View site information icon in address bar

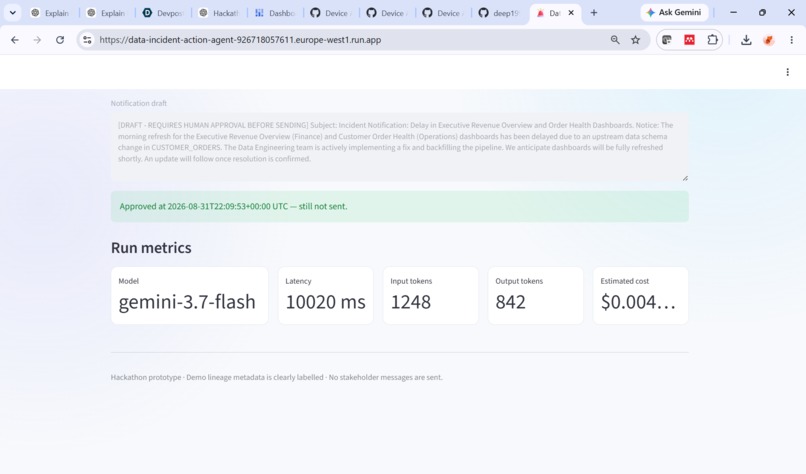tap(87, 40)
